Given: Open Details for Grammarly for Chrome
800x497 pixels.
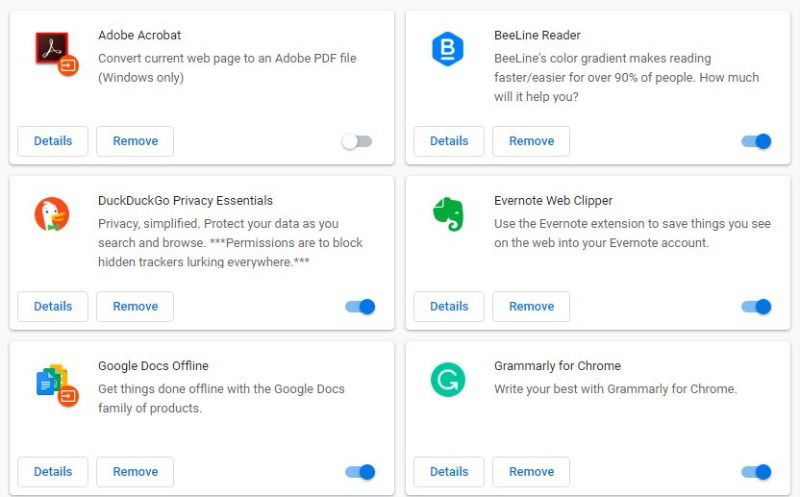Looking at the screenshot, I should coord(449,471).
